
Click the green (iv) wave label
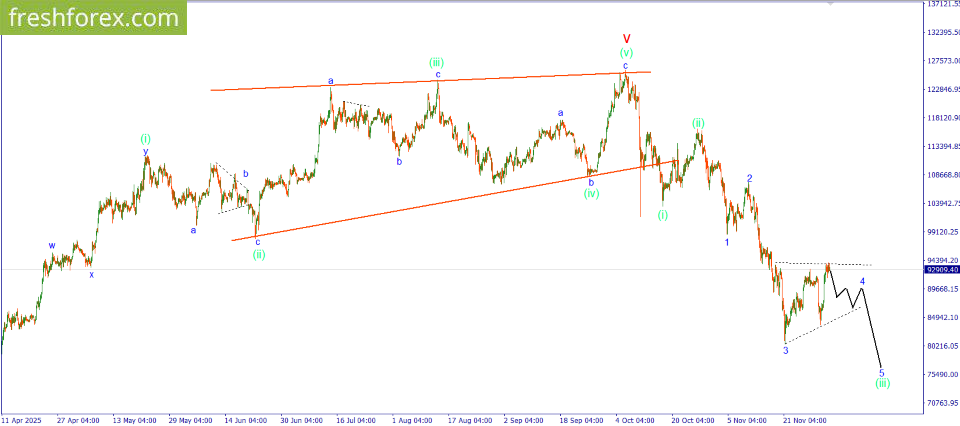592,194
